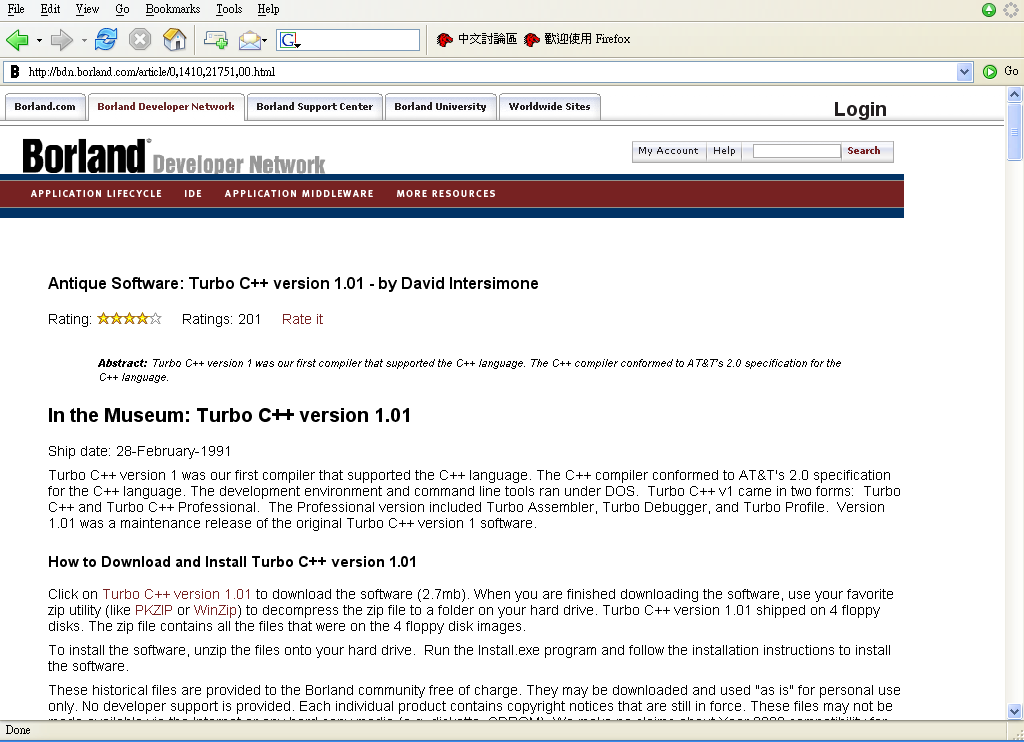Select the Borland Developer Network tab
The image size is (1024, 742).
point(166,106)
